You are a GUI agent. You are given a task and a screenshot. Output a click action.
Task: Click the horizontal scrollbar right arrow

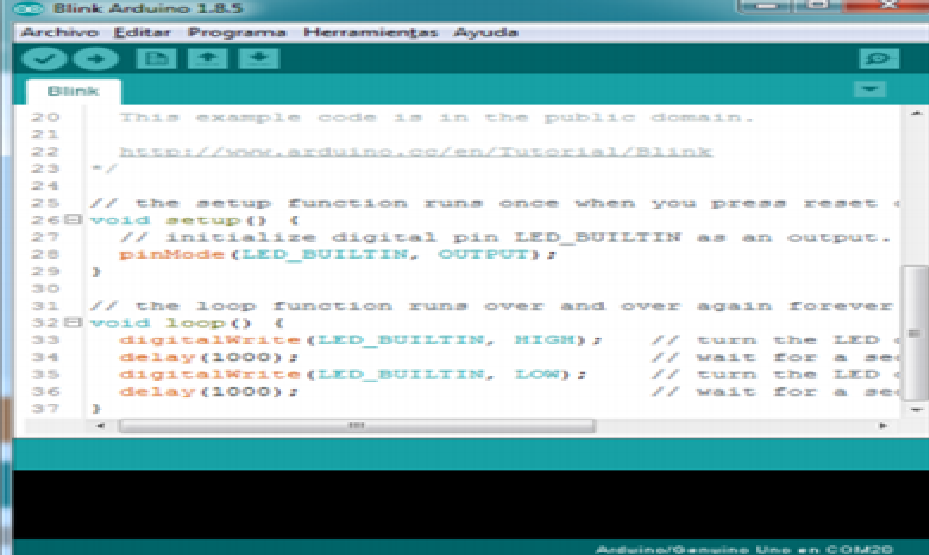pyautogui.click(x=883, y=425)
